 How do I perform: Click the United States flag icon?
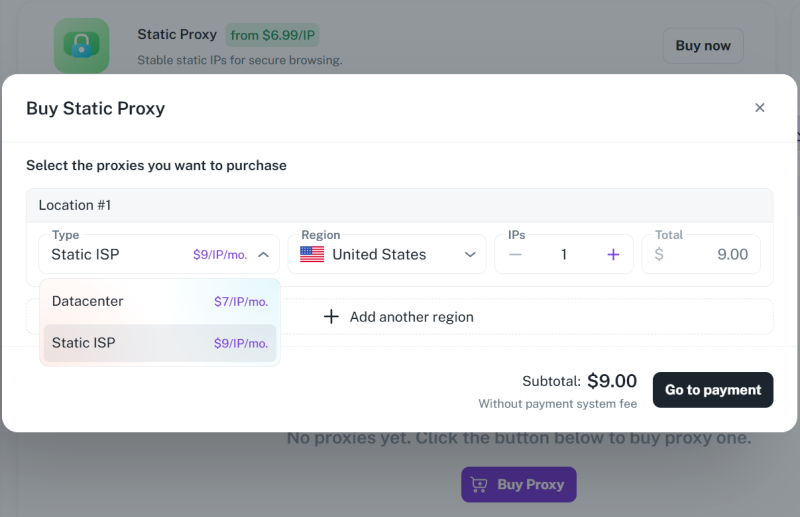[x=312, y=255]
